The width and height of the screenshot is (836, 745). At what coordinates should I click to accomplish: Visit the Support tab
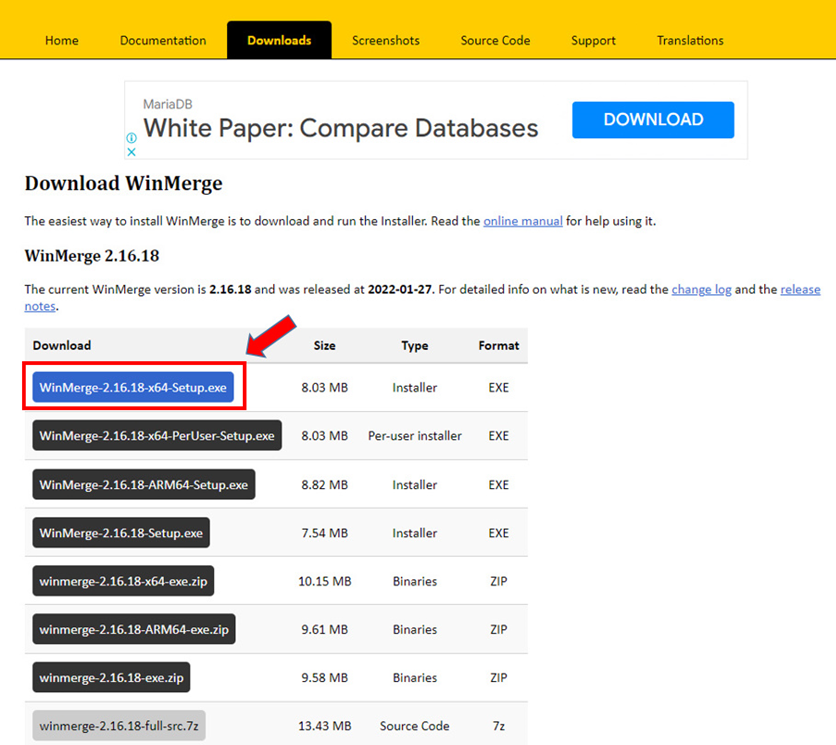593,41
